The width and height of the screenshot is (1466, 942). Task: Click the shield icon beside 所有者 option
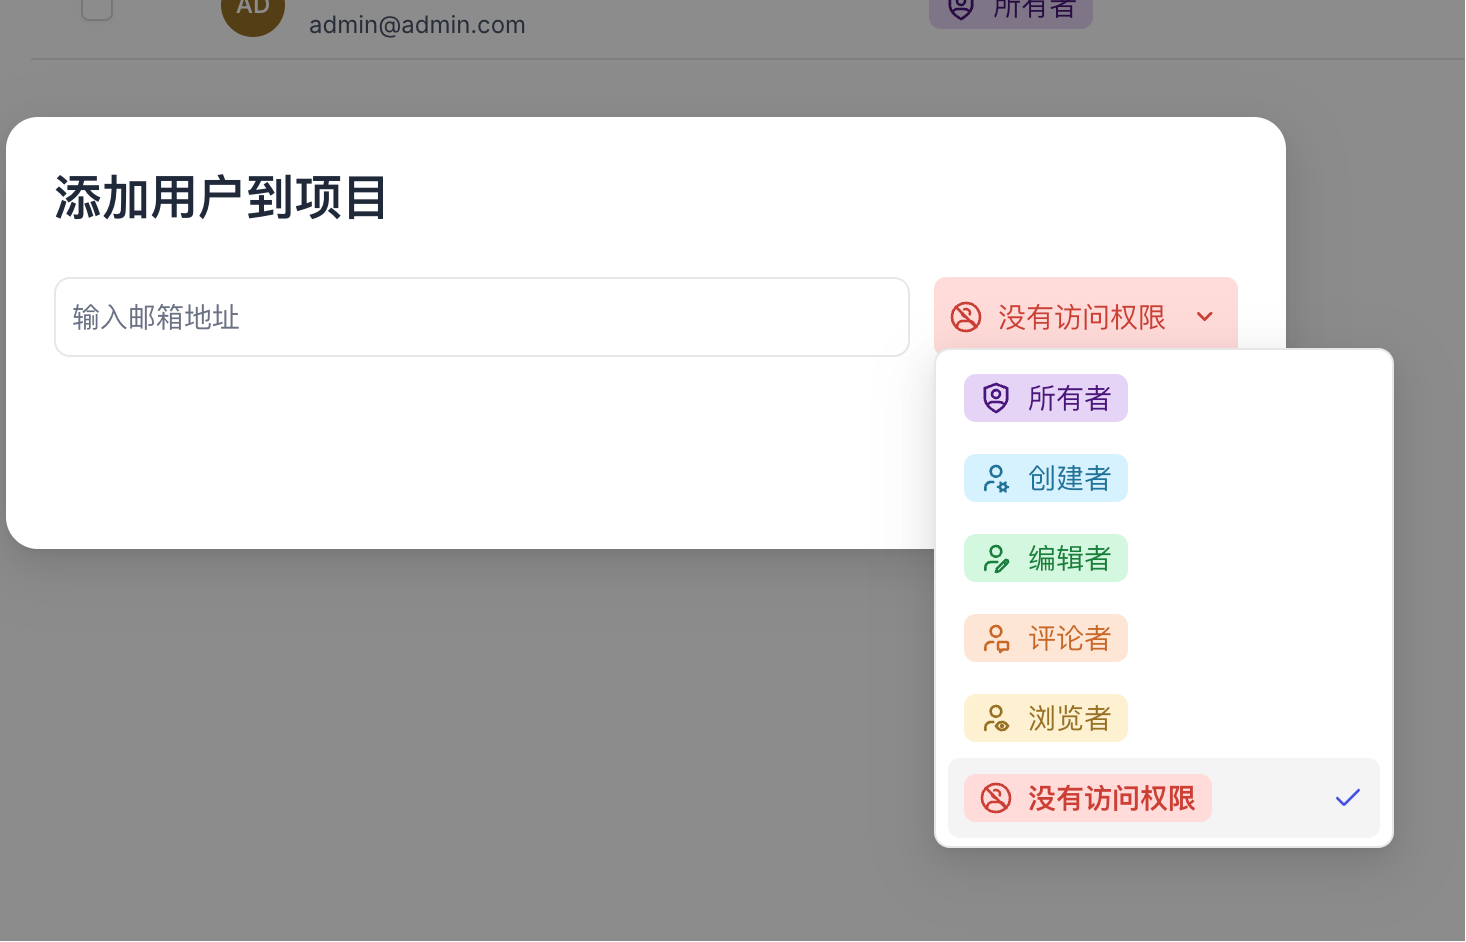coord(996,398)
